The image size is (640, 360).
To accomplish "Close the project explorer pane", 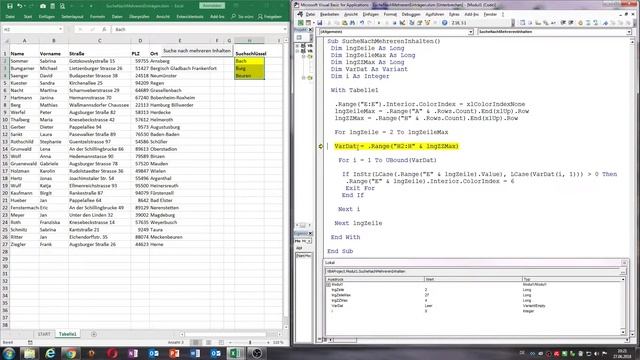I will [x=311, y=30].
